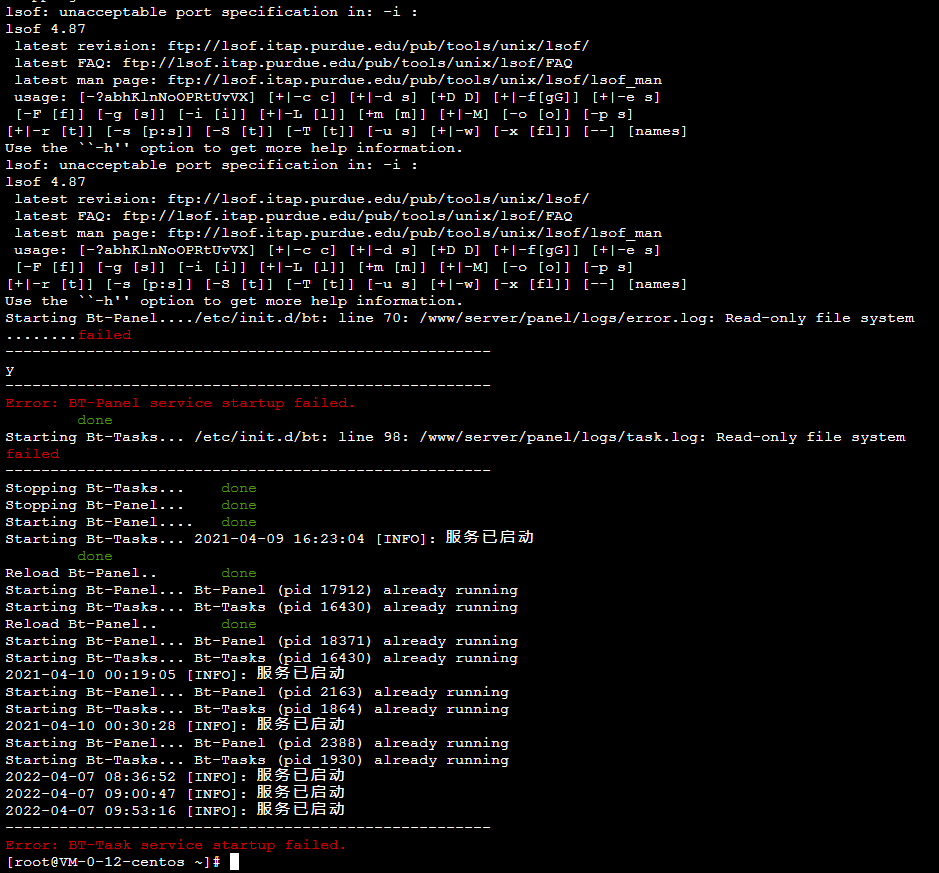This screenshot has height=873, width=939.
Task: Click '(pid 2163)' in the Bt-Panel already running line
Action: pos(320,692)
